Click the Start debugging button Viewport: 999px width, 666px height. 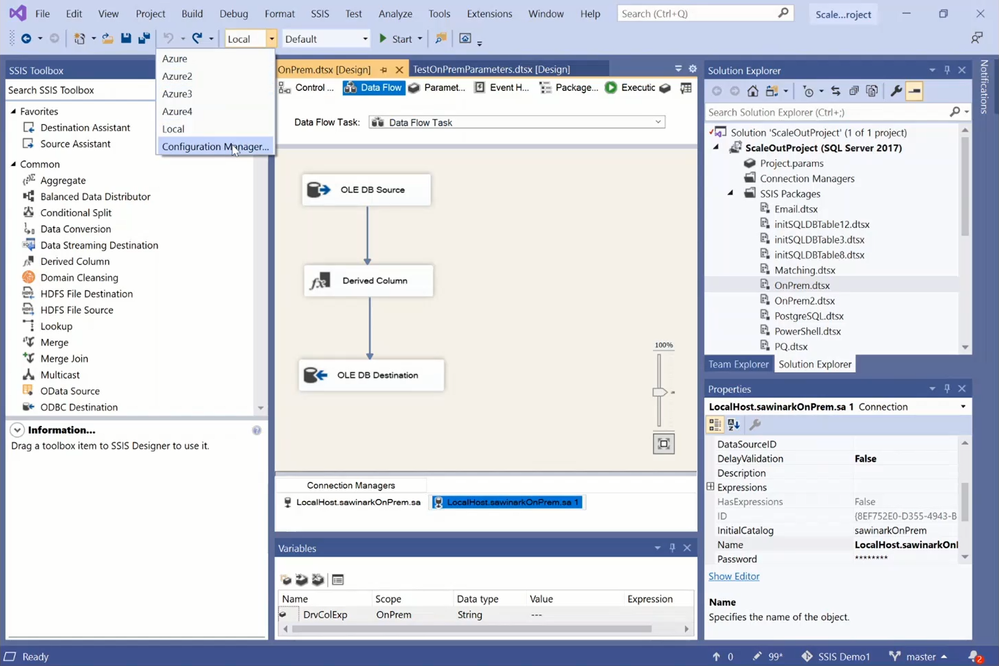click(x=396, y=39)
